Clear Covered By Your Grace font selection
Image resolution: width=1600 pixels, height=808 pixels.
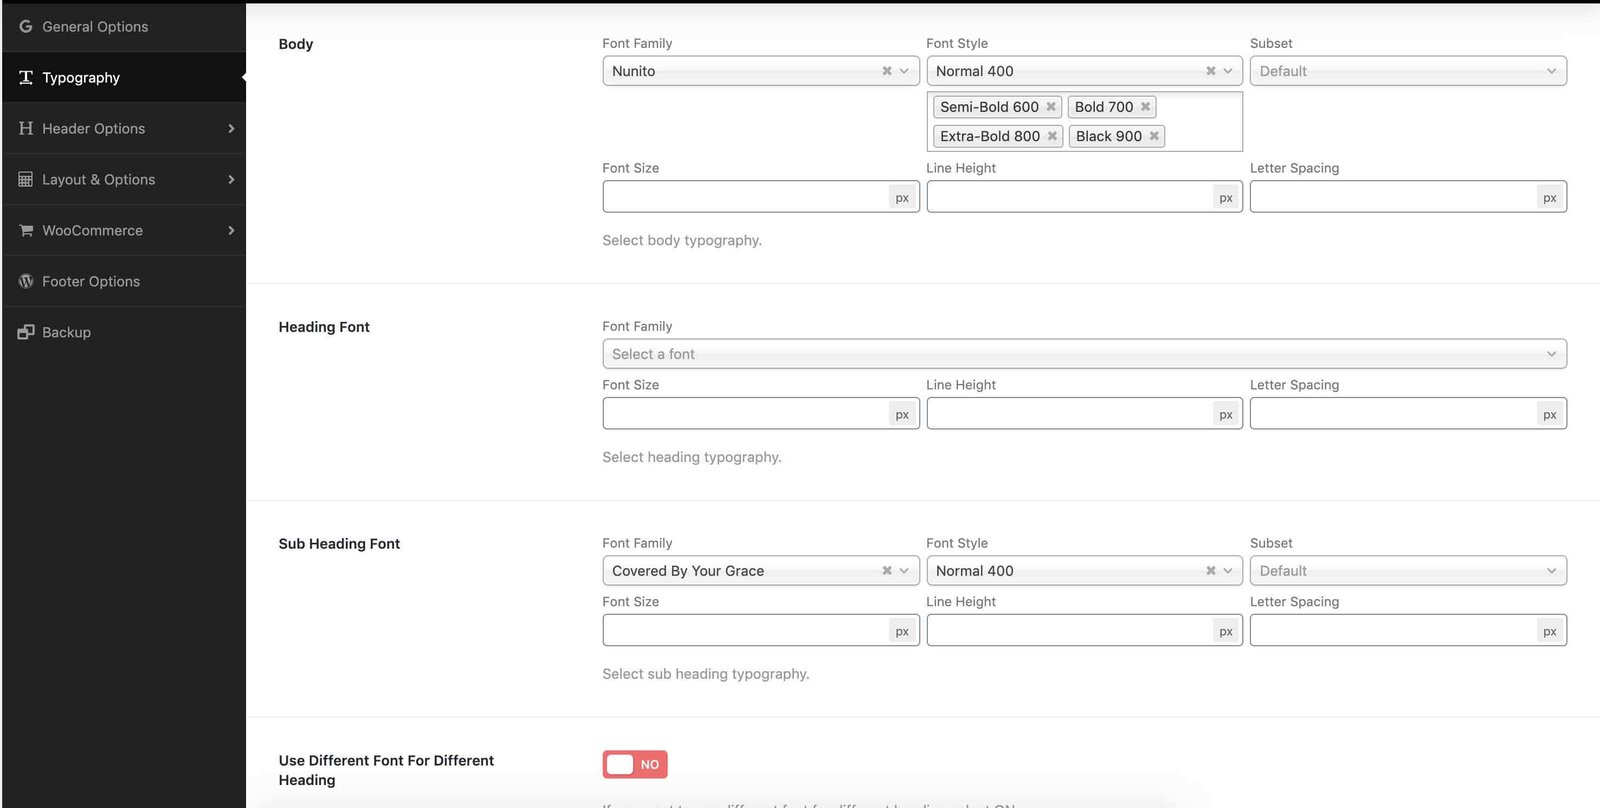pos(887,571)
